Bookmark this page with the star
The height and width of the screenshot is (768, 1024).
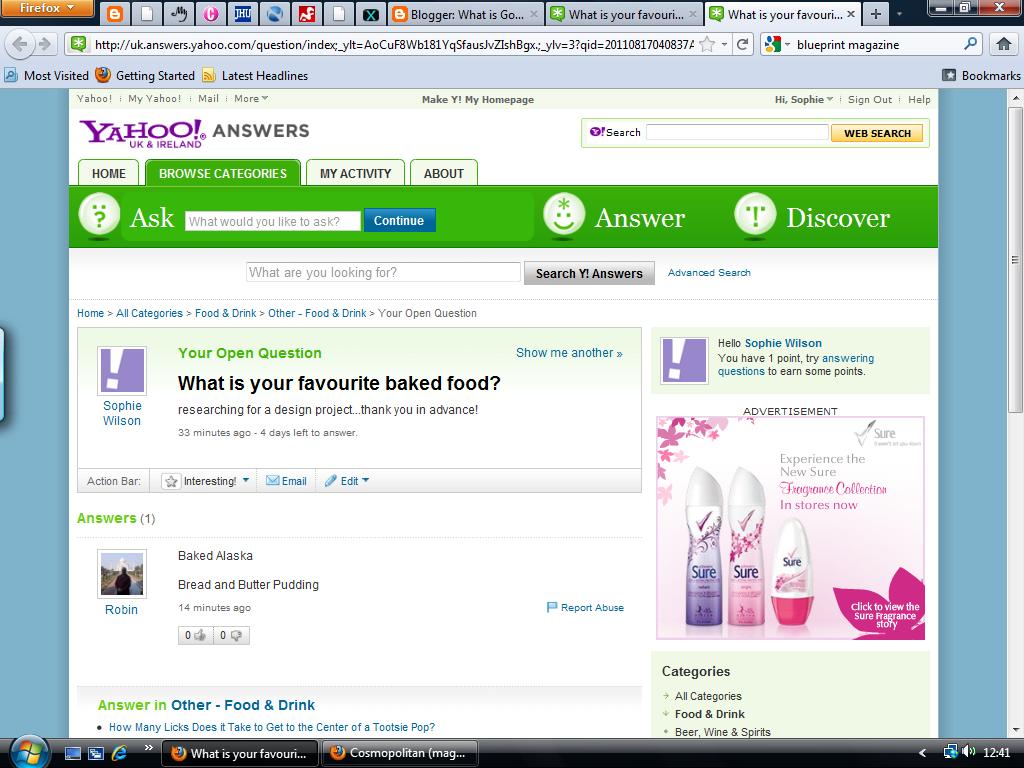[707, 44]
